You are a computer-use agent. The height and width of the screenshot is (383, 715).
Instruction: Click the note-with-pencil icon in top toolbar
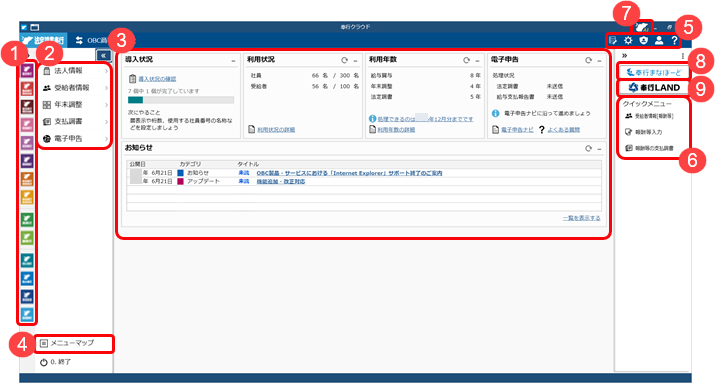click(613, 41)
